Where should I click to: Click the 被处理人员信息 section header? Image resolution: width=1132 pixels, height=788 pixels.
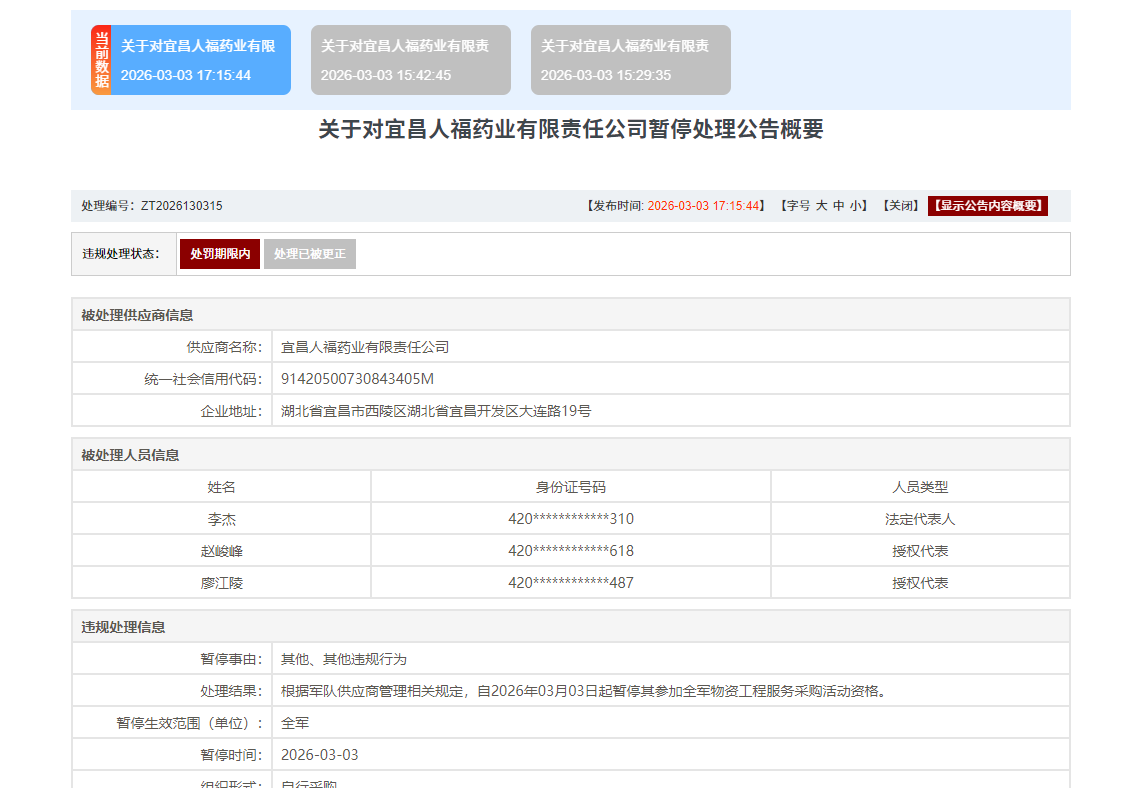pos(130,455)
